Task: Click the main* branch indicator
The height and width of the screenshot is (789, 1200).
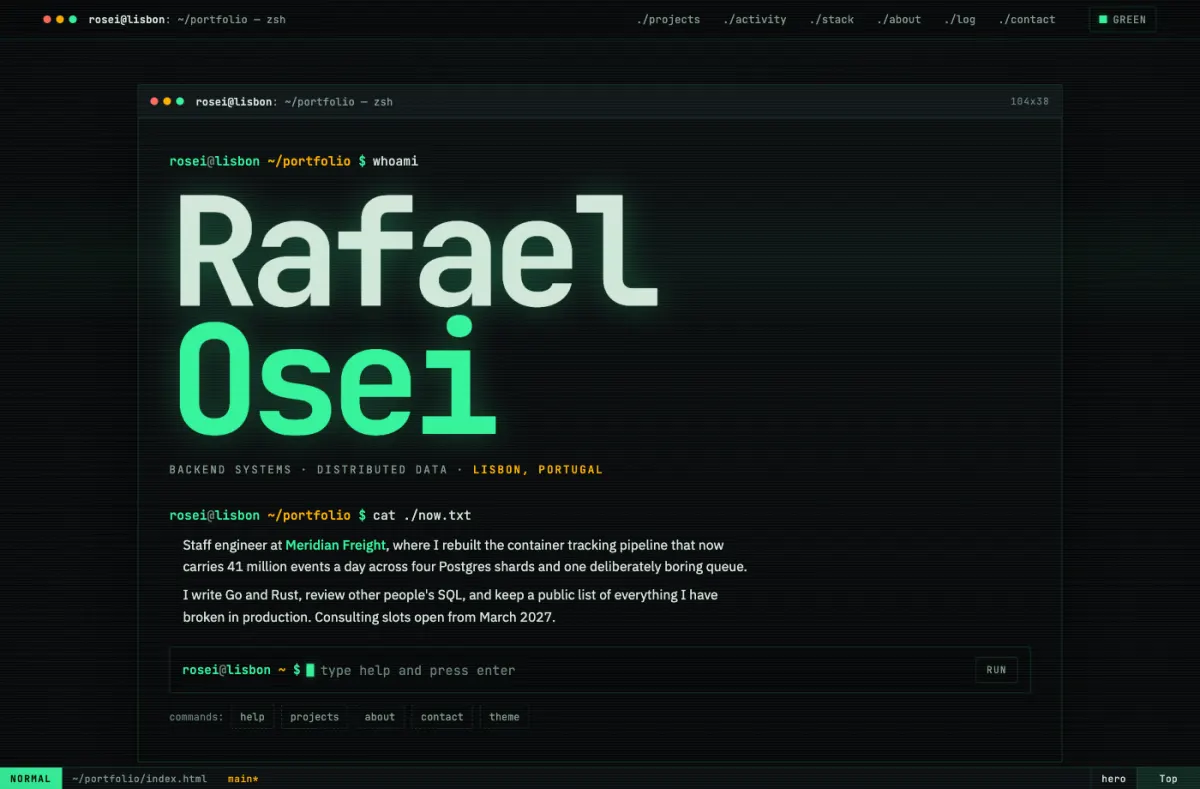Action: click(x=242, y=778)
